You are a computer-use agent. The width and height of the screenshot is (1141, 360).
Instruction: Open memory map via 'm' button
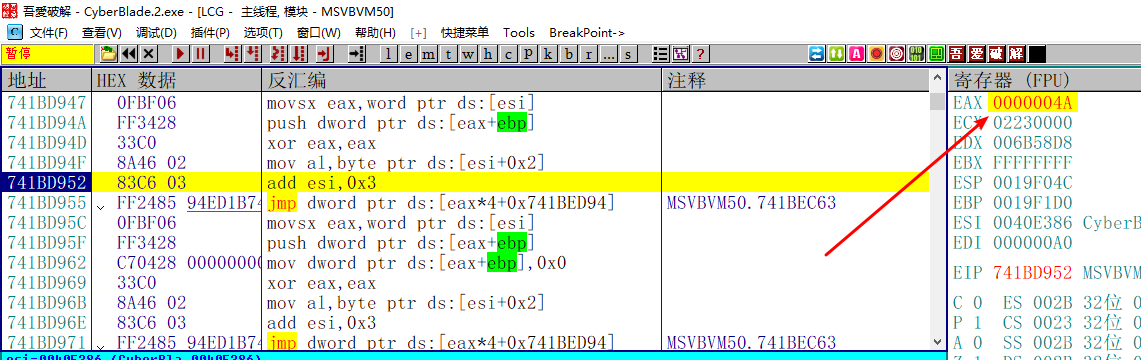(x=429, y=54)
